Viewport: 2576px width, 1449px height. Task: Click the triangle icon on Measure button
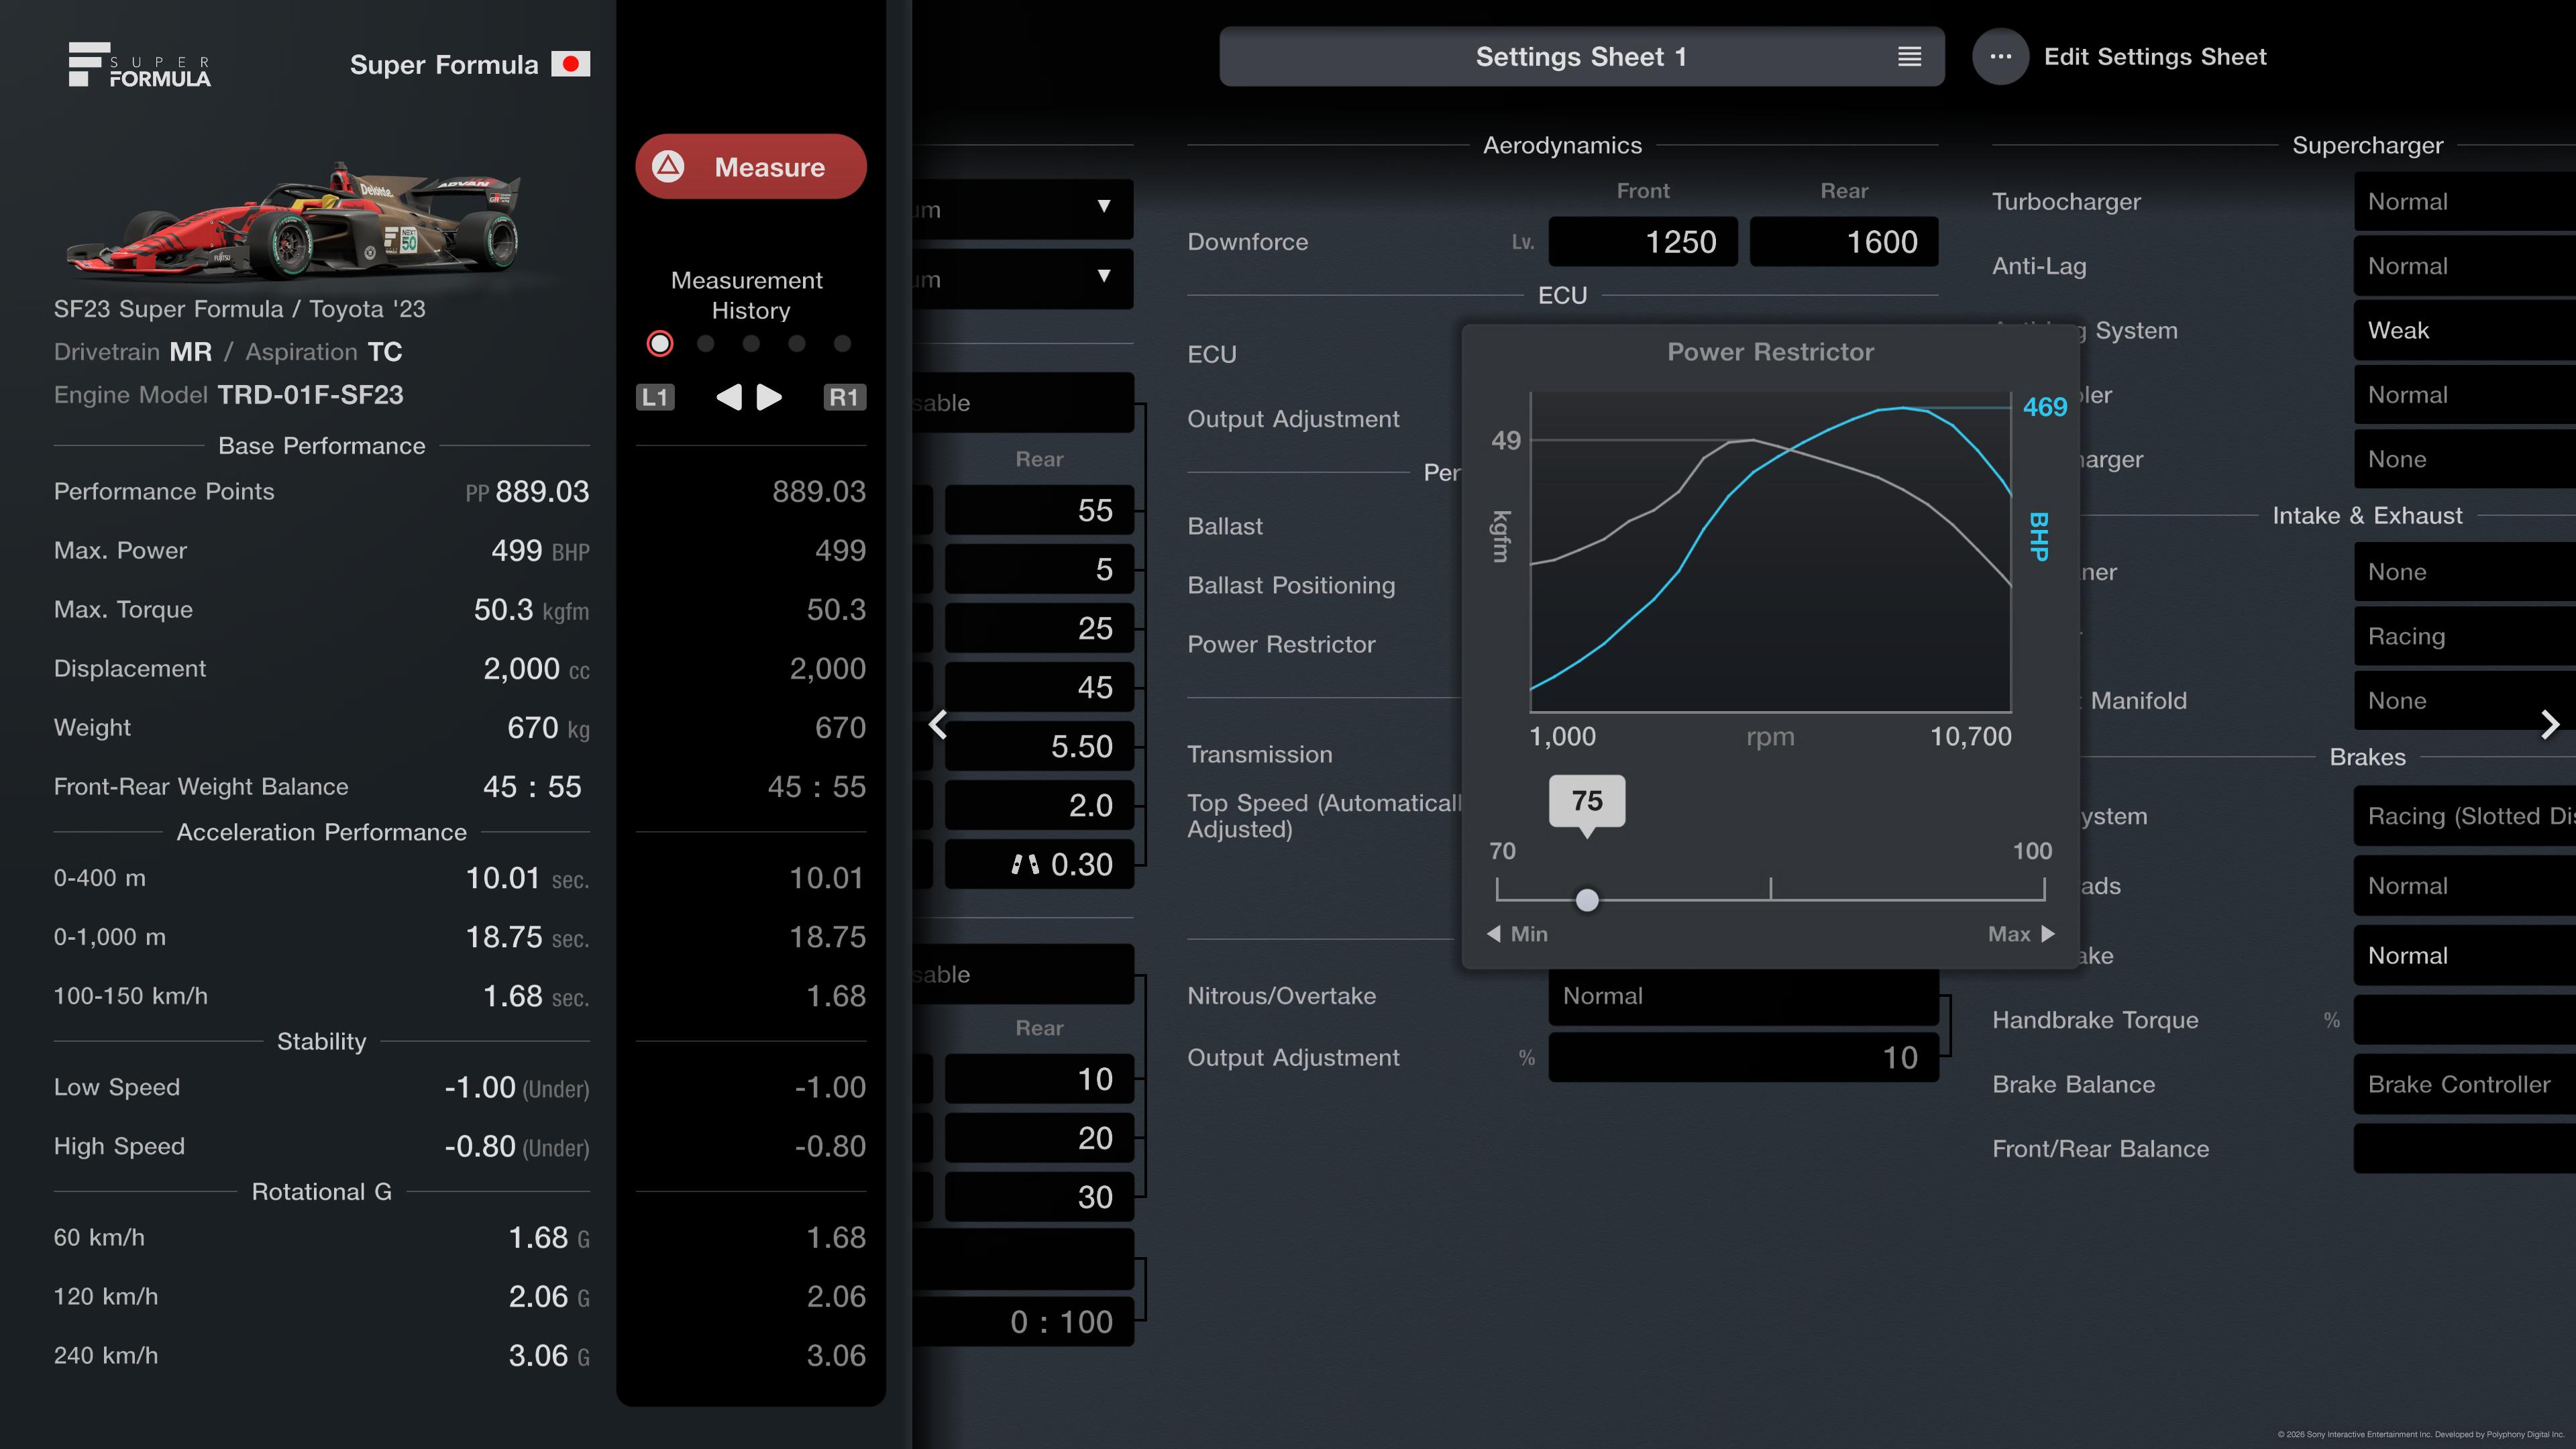pos(668,166)
